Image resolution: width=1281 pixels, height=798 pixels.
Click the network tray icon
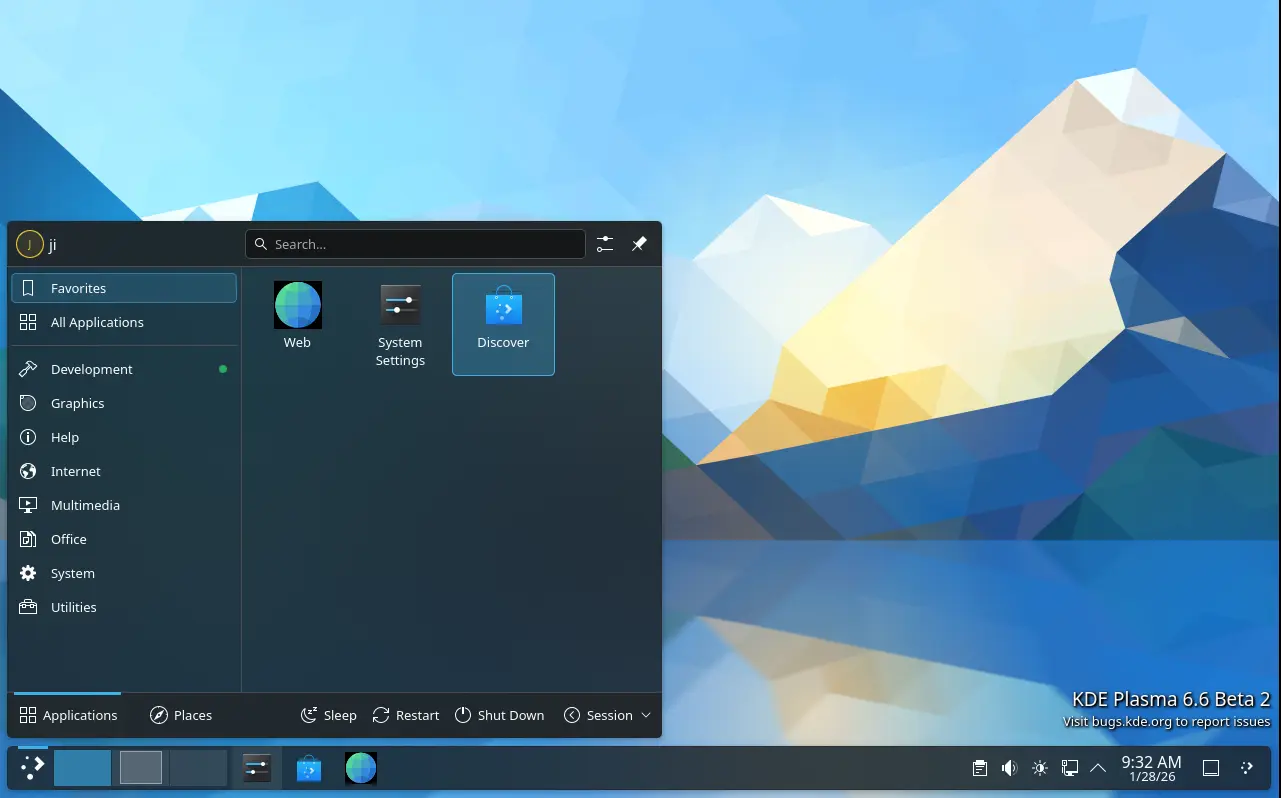[1069, 768]
